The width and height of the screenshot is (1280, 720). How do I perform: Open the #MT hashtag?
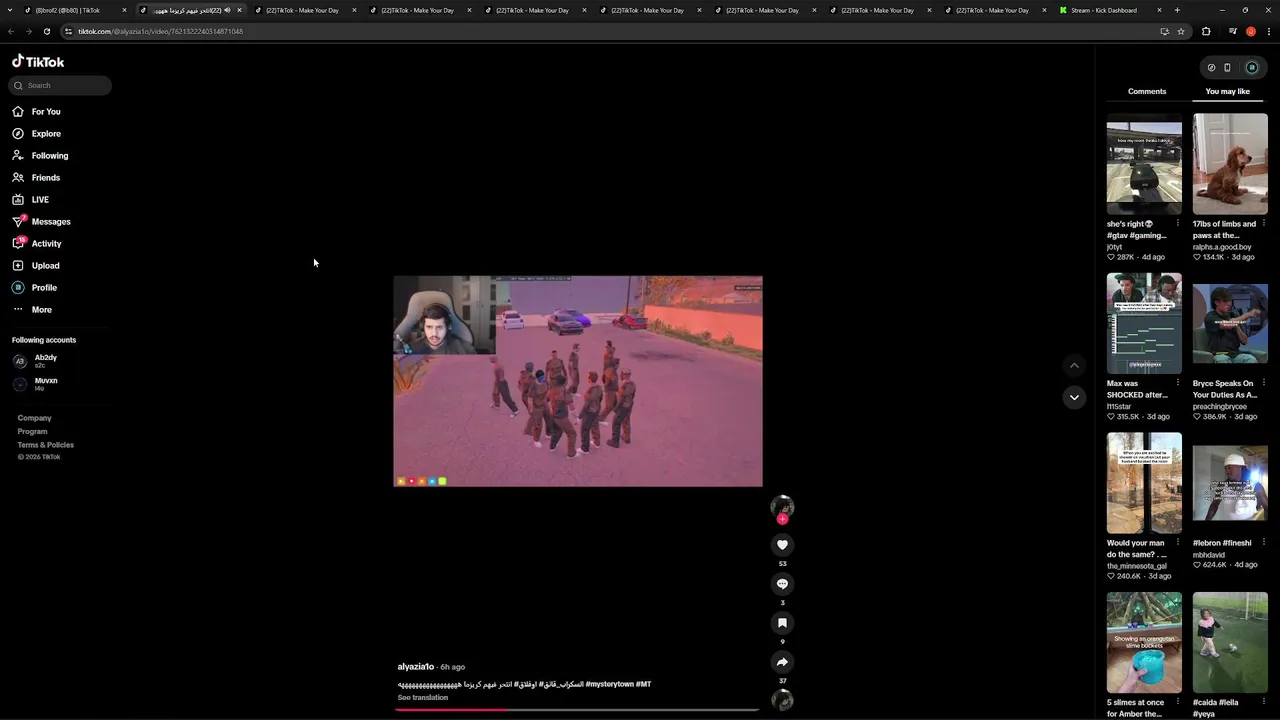pos(643,684)
